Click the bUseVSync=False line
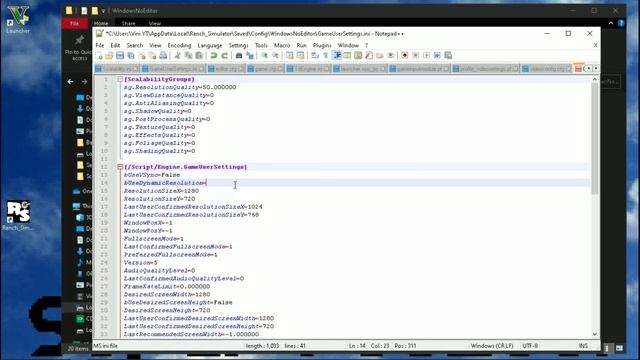640x360 pixels. 152,175
